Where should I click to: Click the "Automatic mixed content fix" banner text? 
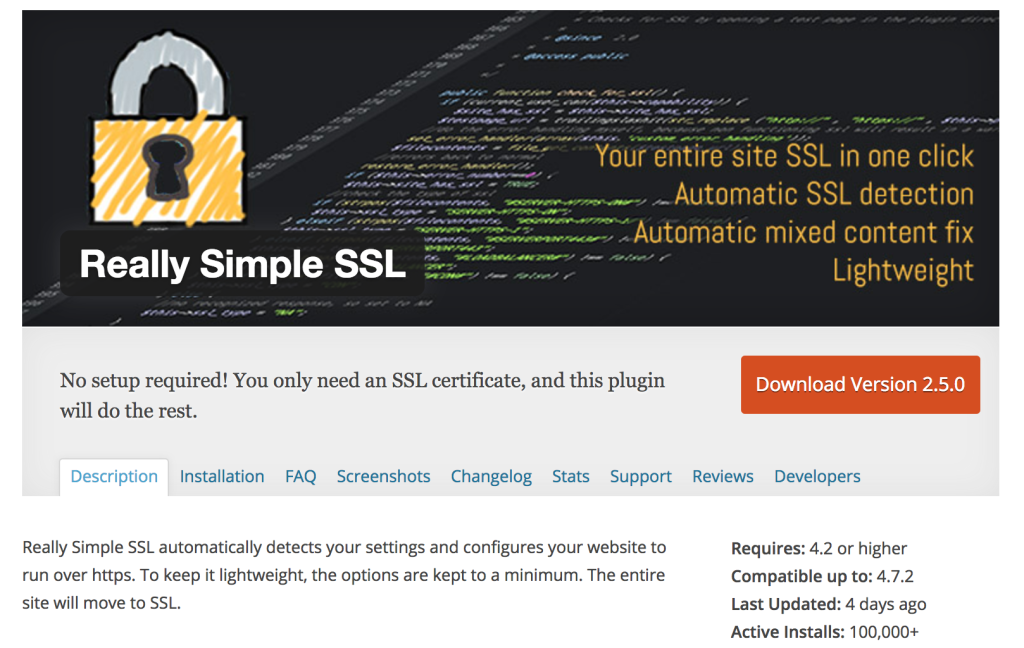click(x=803, y=232)
